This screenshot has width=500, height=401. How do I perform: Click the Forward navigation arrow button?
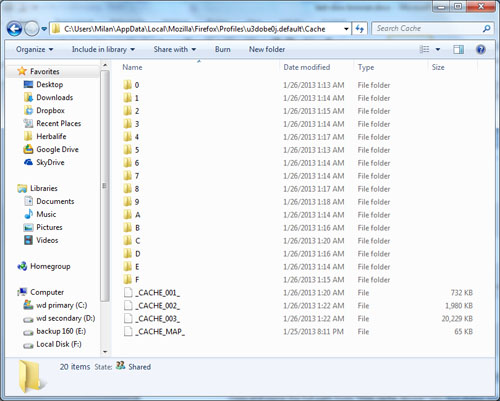[x=32, y=29]
